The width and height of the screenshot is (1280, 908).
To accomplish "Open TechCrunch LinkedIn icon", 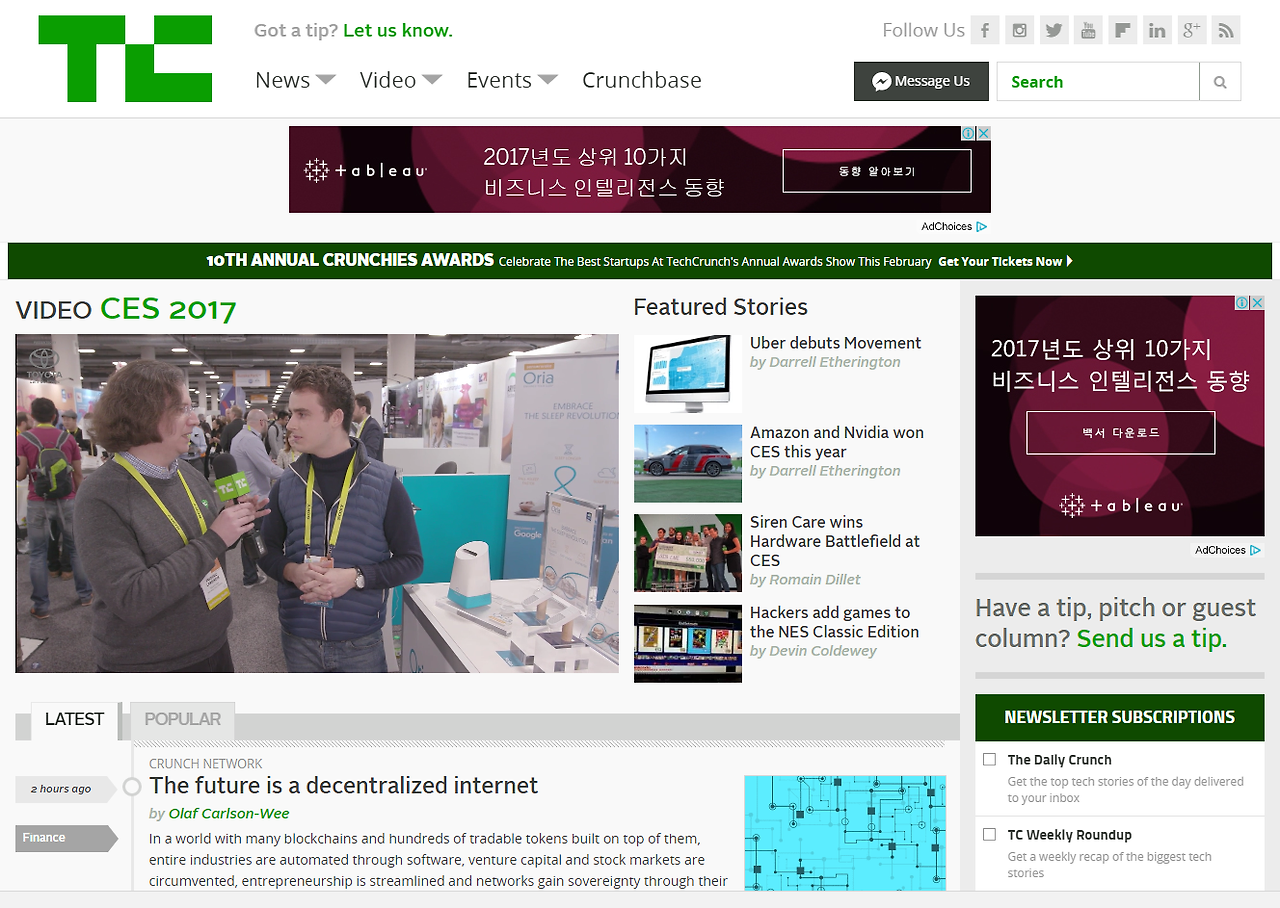I will [1157, 30].
